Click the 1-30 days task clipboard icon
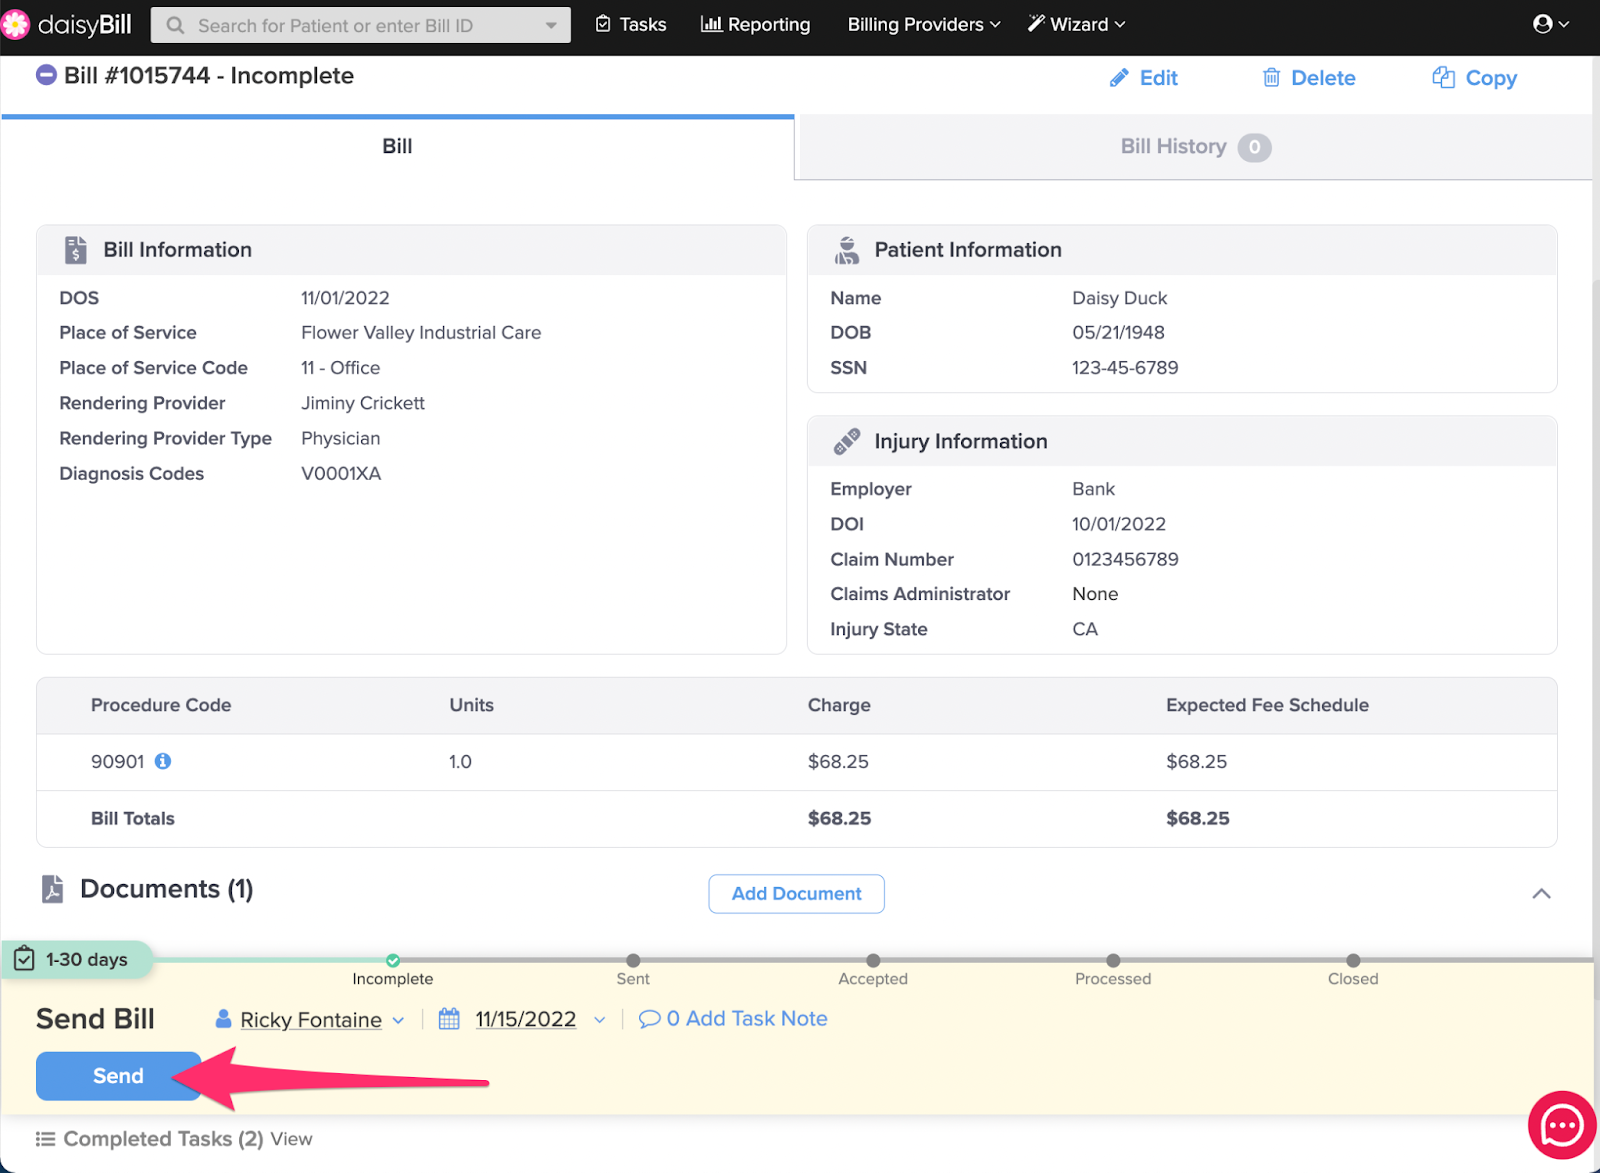 [x=24, y=959]
